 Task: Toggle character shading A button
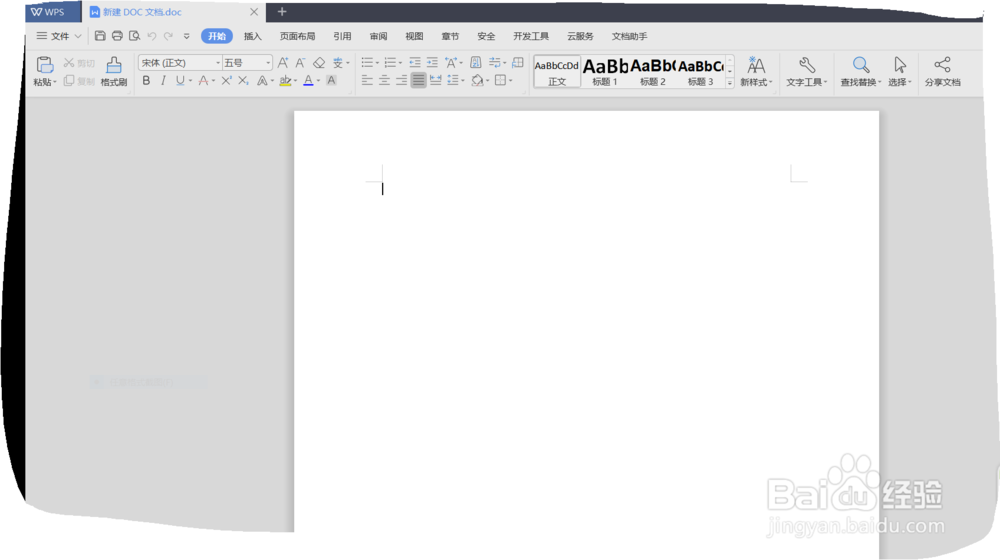[331, 80]
